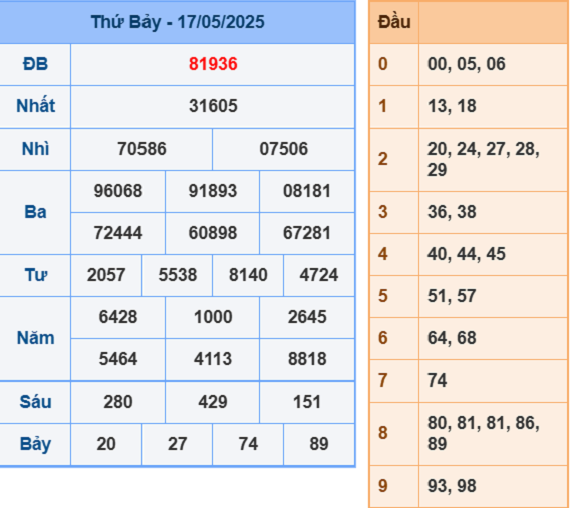Select first prize number 31605

[x=213, y=106]
